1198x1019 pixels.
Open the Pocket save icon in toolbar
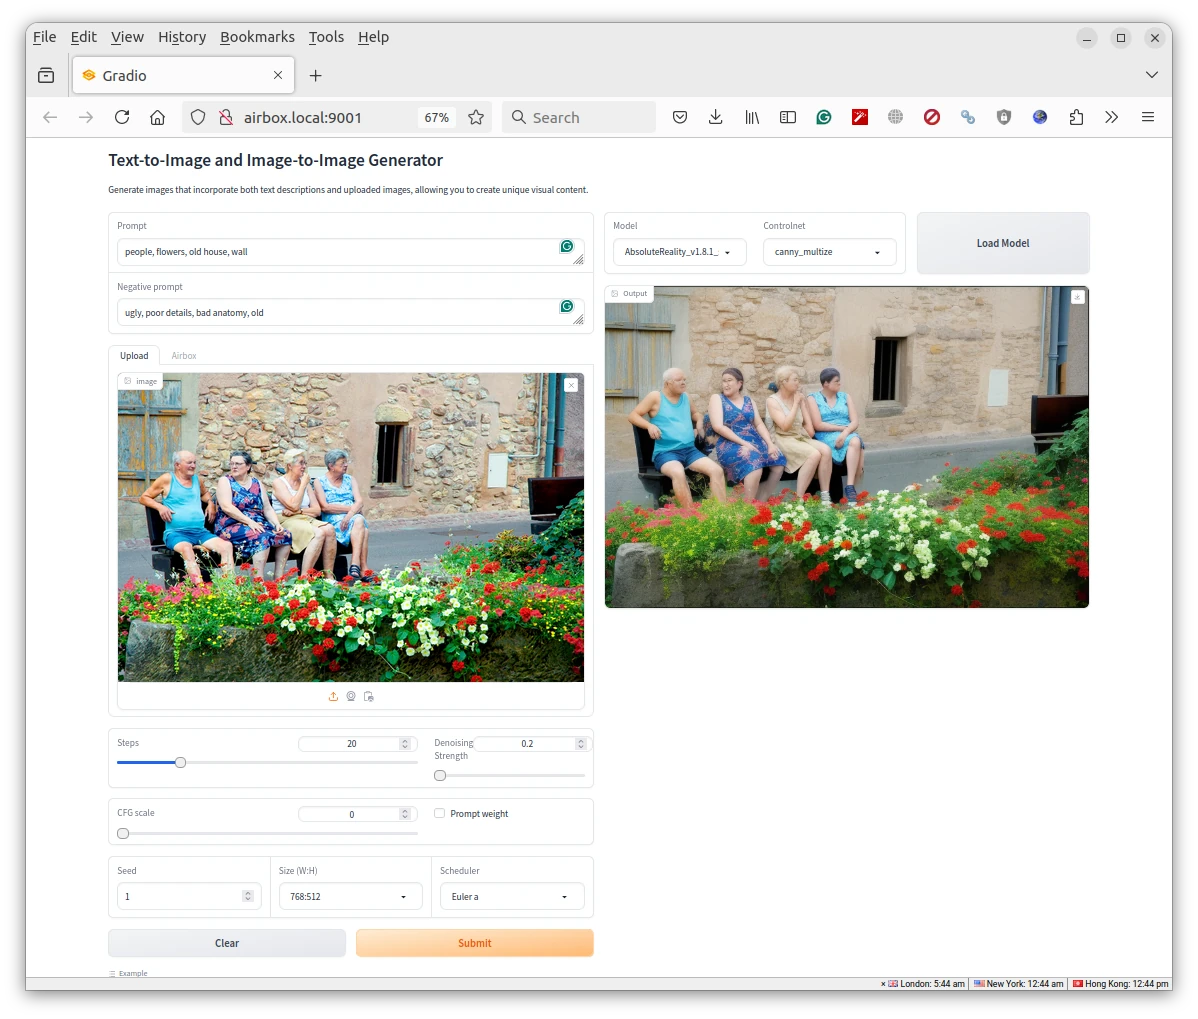click(x=680, y=118)
